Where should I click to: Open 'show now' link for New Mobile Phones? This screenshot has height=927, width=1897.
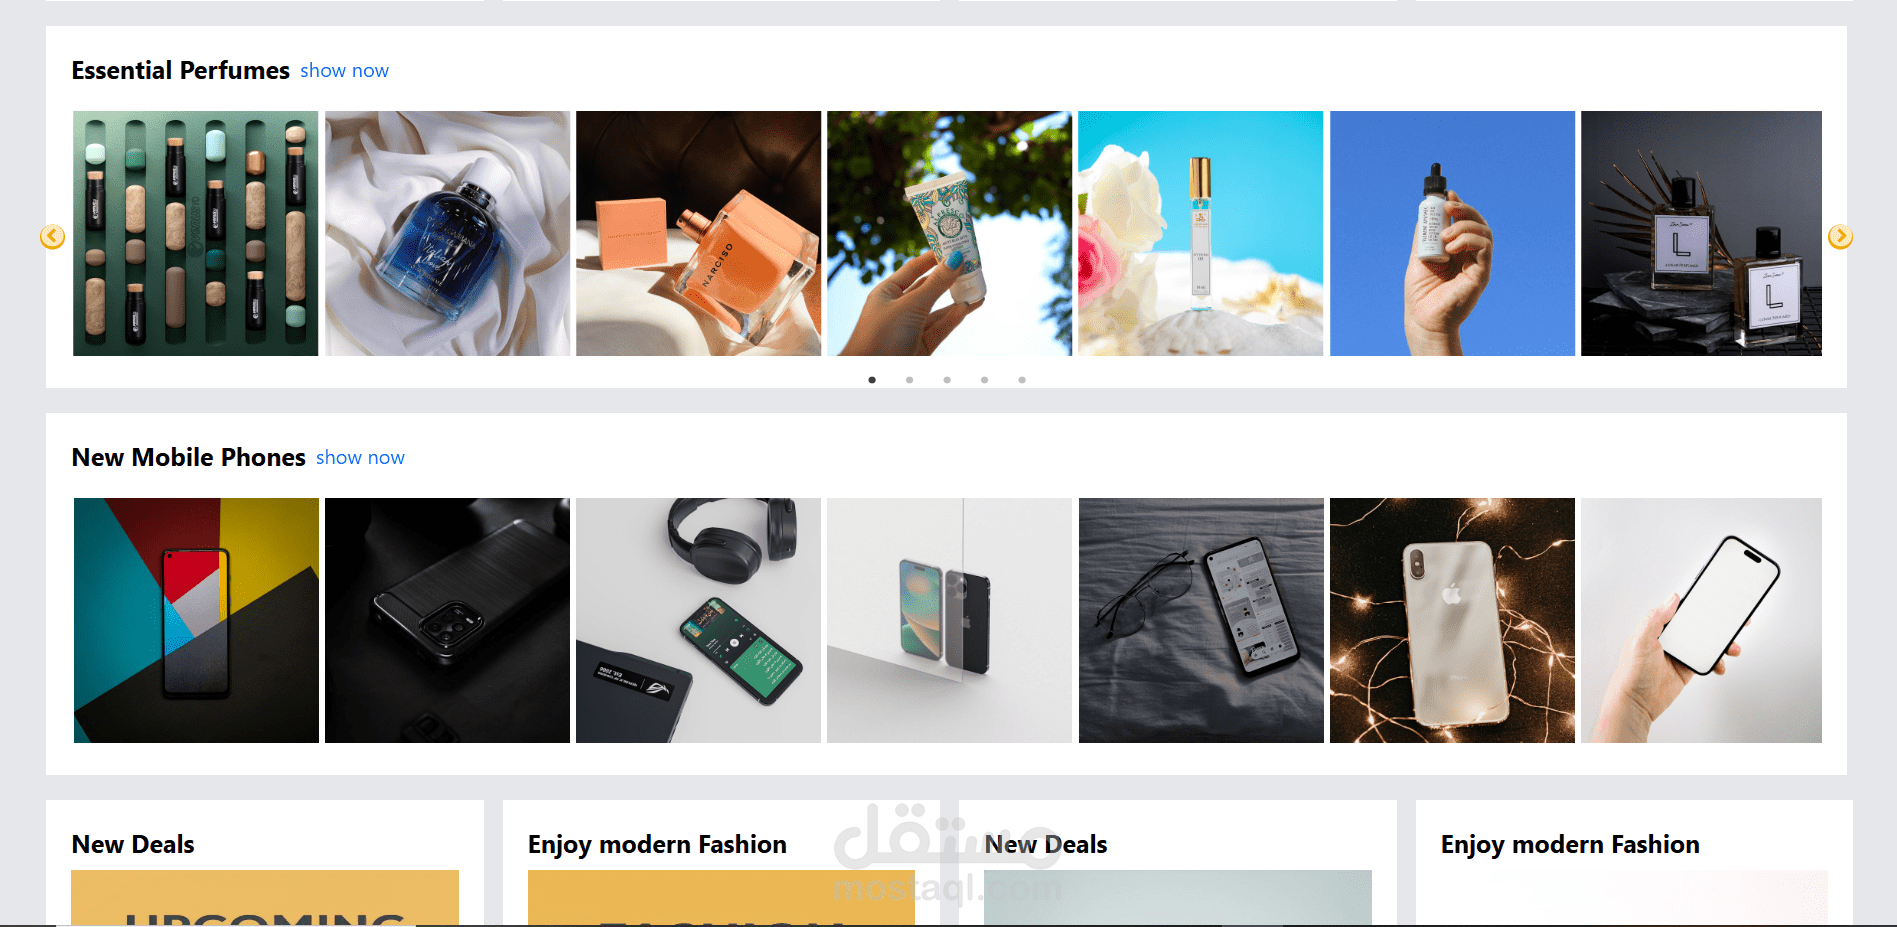(x=360, y=458)
